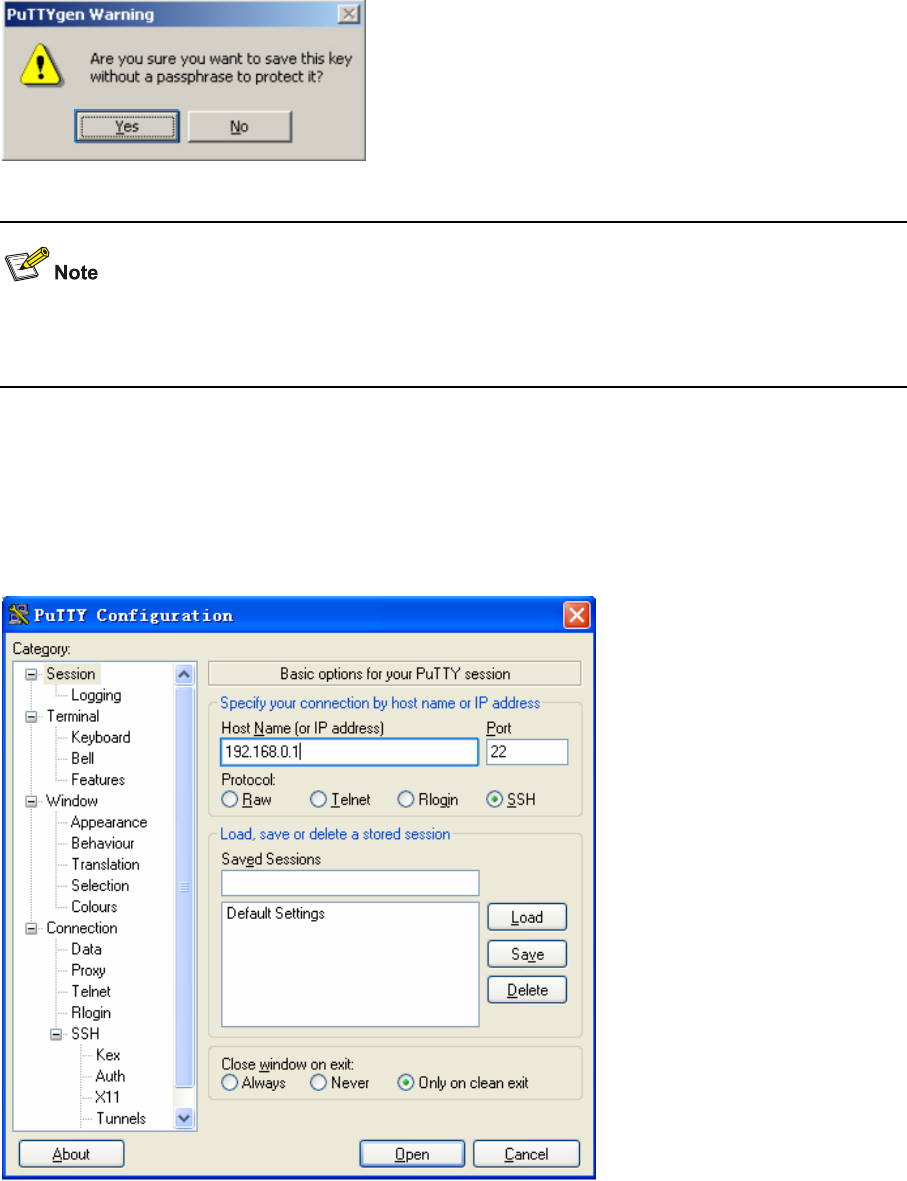
Task: Open the Selection settings category
Action: [99, 886]
